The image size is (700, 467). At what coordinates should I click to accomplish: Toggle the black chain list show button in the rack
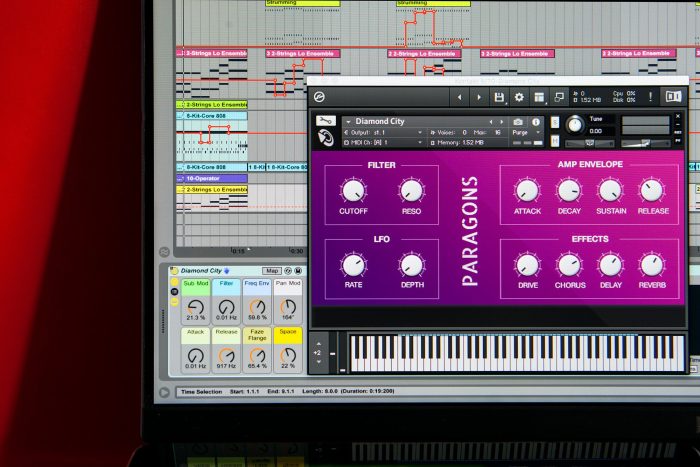175,292
